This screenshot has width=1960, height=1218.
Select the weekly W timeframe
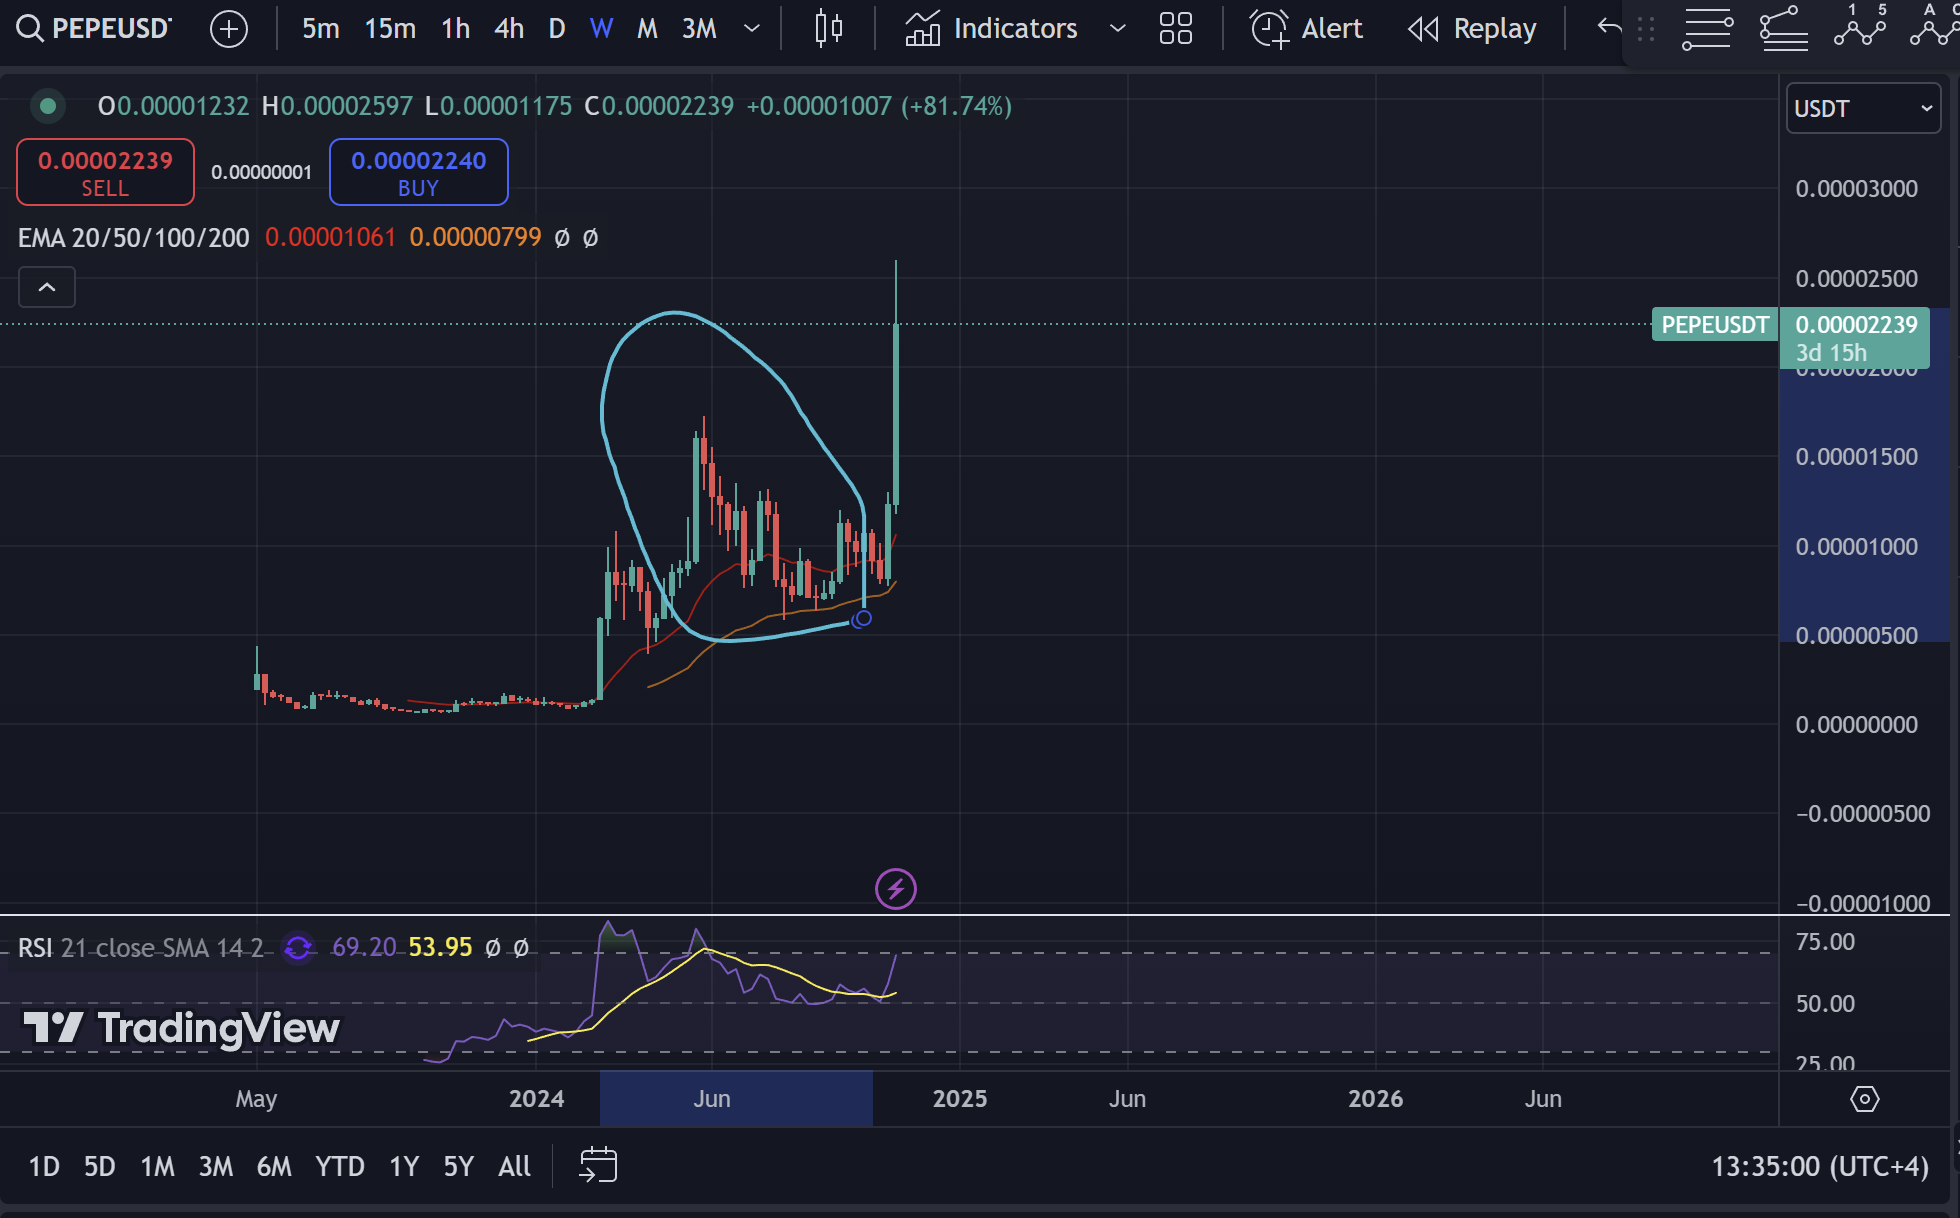pos(601,29)
